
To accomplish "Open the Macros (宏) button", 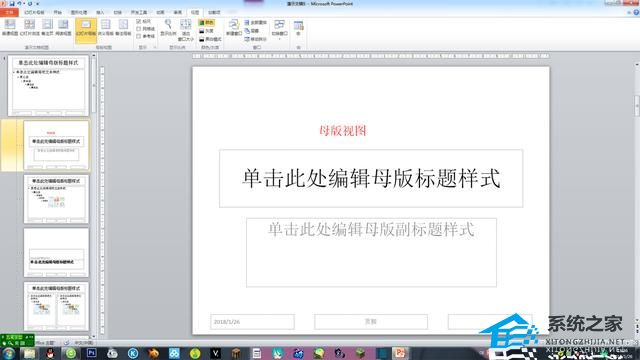I will click(x=298, y=28).
